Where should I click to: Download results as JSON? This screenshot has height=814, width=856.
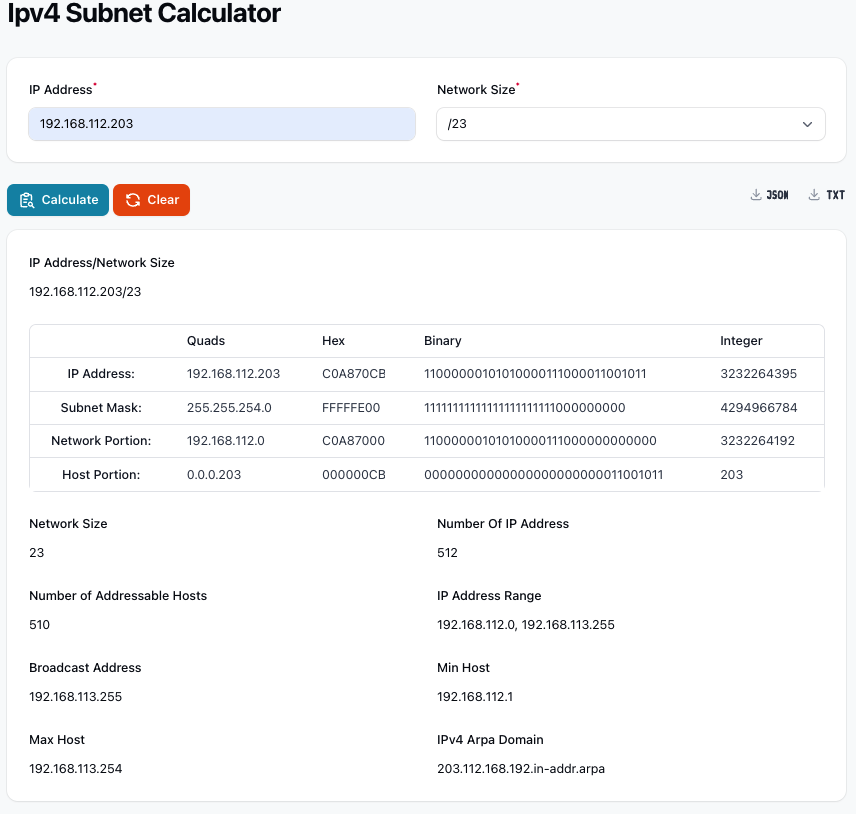point(769,195)
